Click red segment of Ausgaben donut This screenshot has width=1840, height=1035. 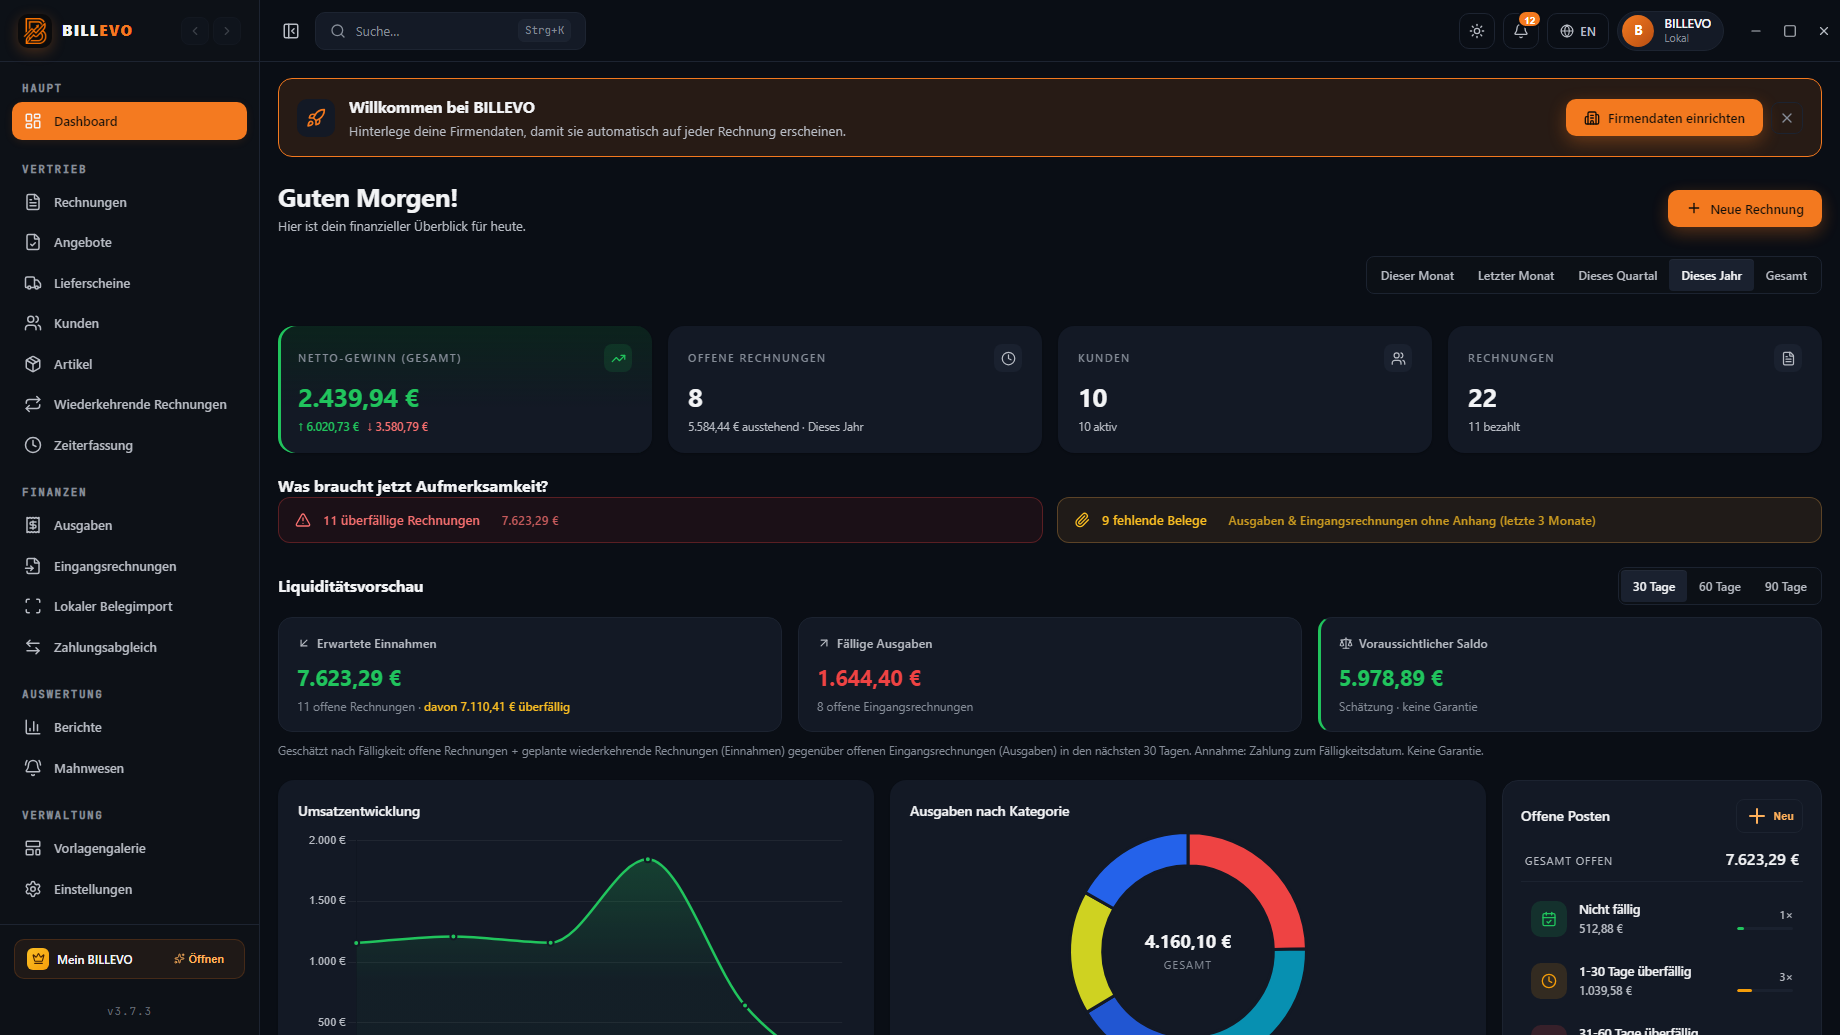click(1259, 882)
